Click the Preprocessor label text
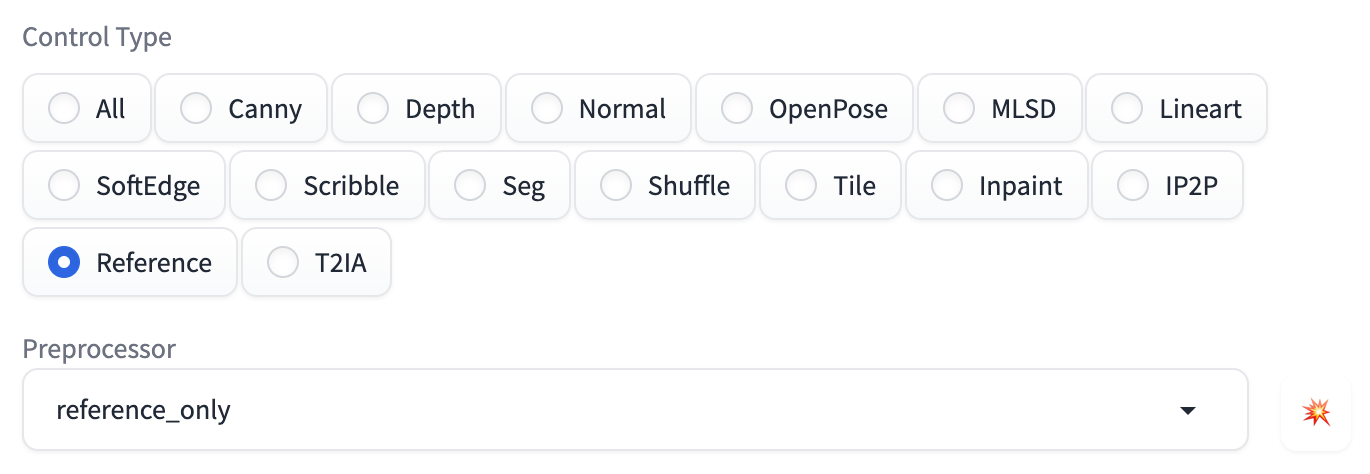Viewport: 1370px width, 474px height. click(99, 349)
